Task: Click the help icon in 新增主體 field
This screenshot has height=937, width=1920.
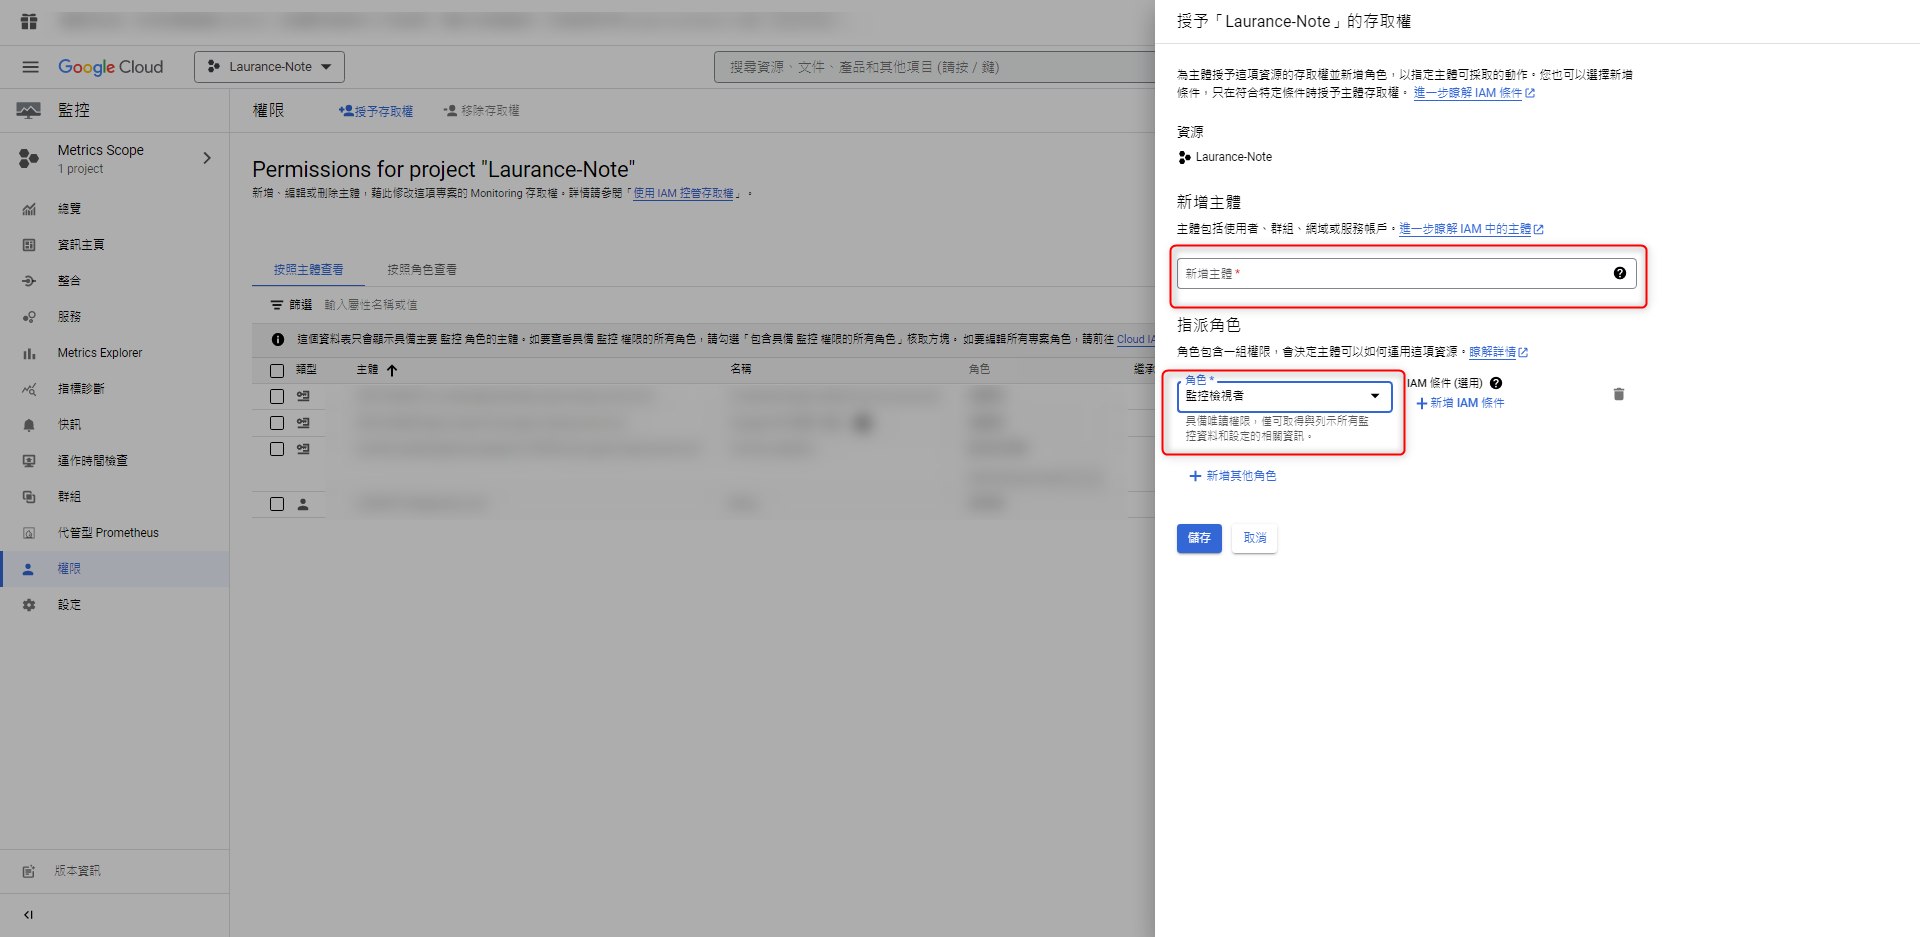Action: [1619, 273]
